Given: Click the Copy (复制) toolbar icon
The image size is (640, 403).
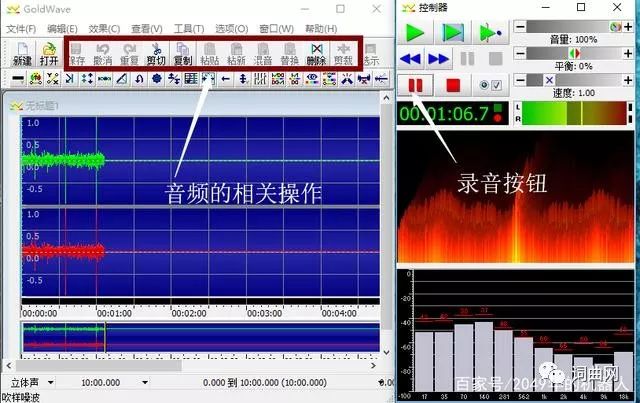Looking at the screenshot, I should coord(183,53).
